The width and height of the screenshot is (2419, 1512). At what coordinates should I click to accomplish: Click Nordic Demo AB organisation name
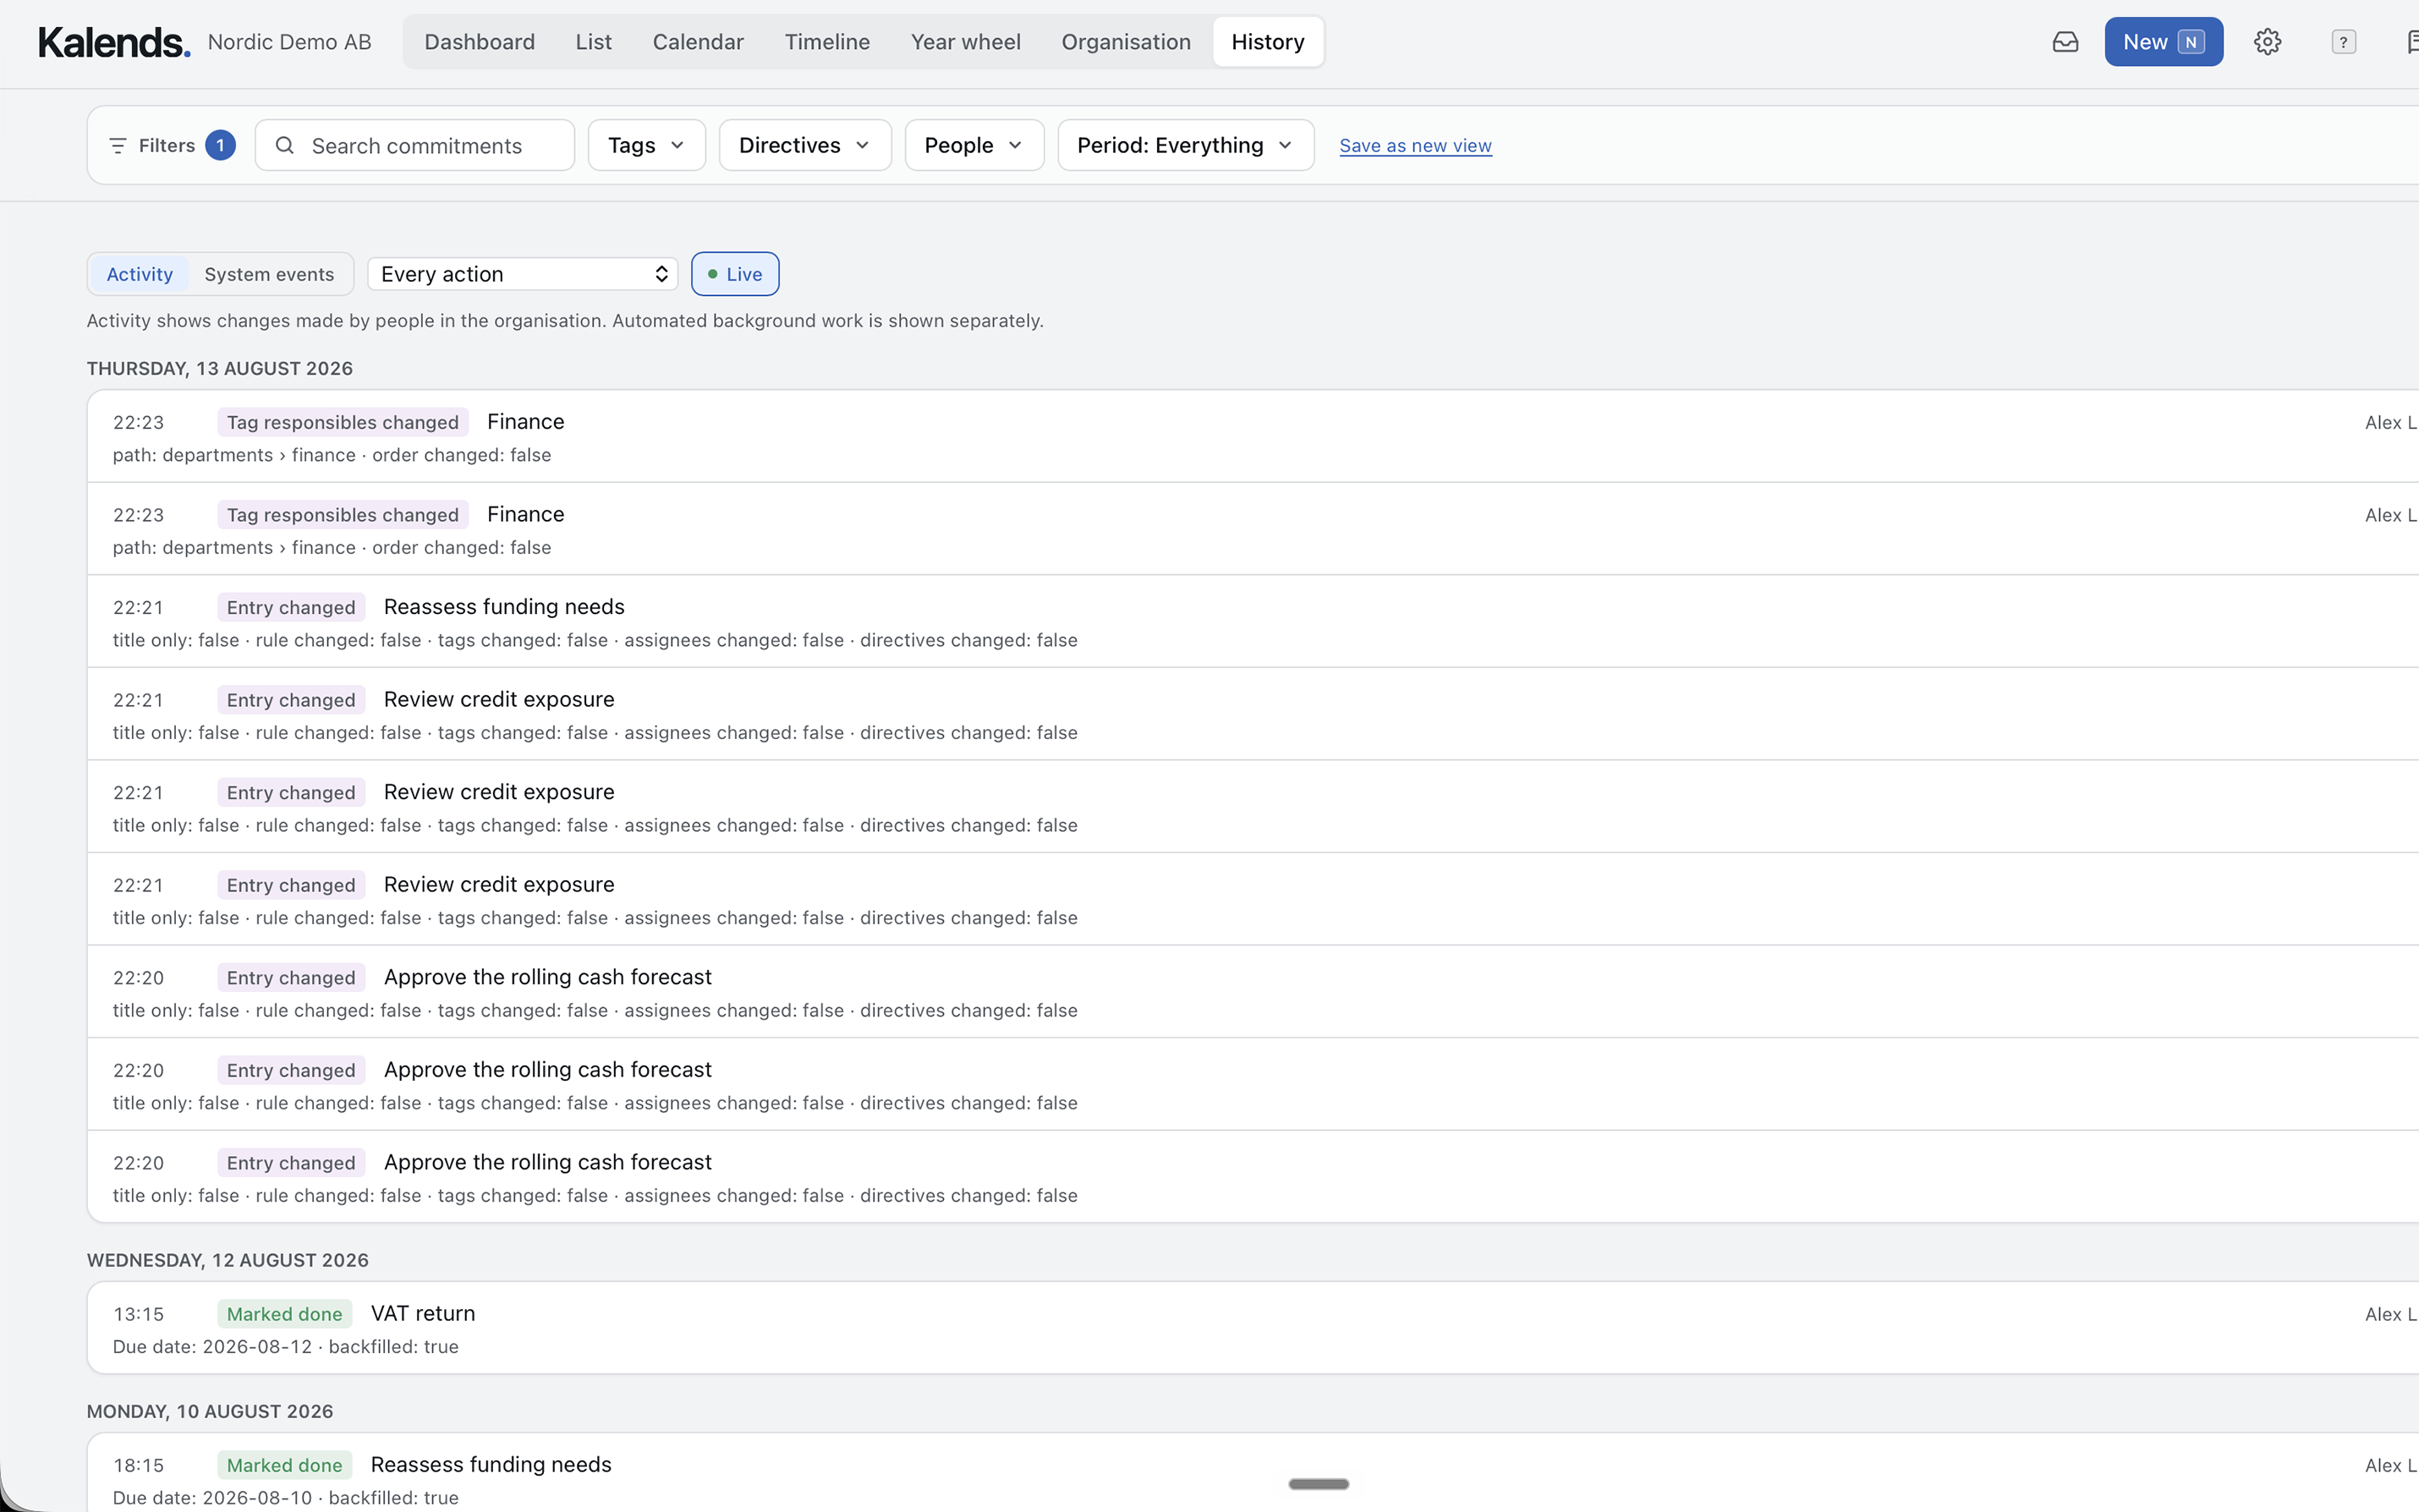(x=289, y=42)
